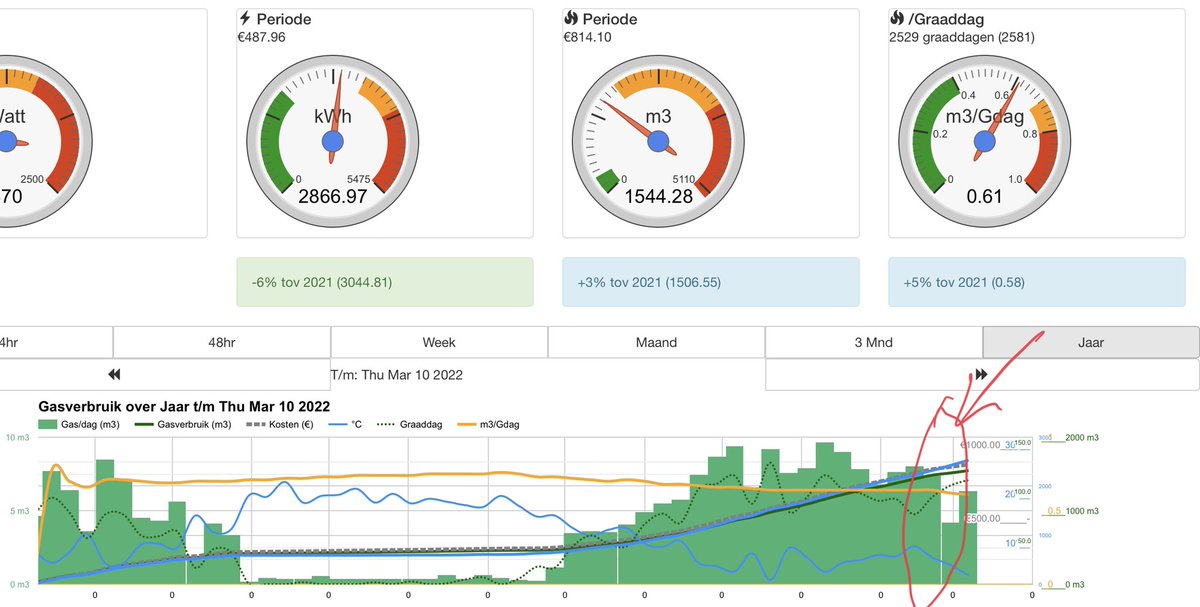Viewport: 1200px width, 607px height.
Task: Click the €814.10 gas cost text
Action: pos(587,37)
